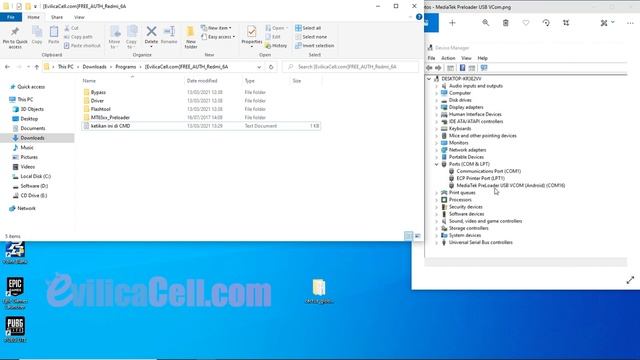Open the Epic Games Launcher shortcut
The image size is (640, 360).
[x=15, y=293]
